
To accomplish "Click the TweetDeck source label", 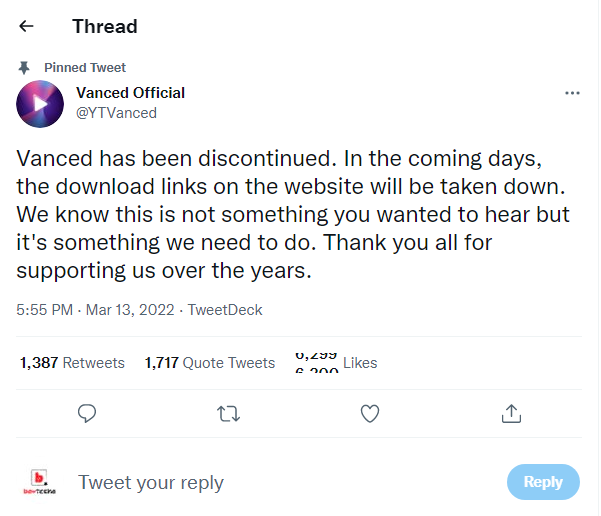I will point(226,310).
